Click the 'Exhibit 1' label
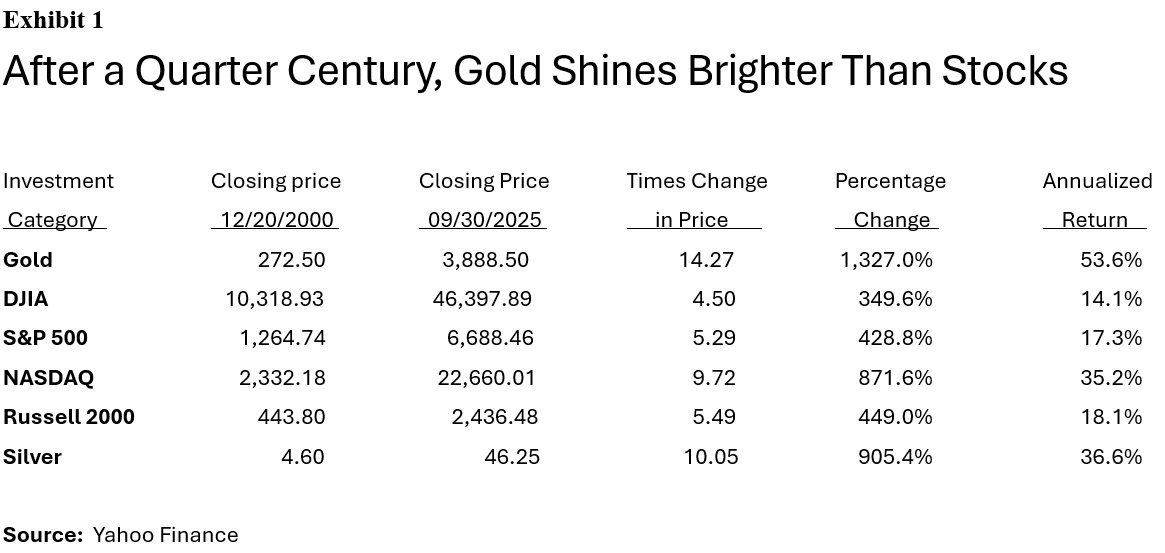The image size is (1165, 553). click(x=53, y=20)
